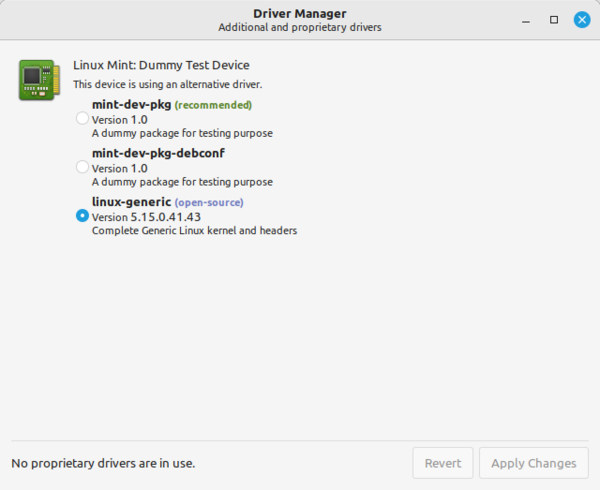This screenshot has width=600, height=490.
Task: Maximize the Driver Manager window
Action: pos(554,19)
